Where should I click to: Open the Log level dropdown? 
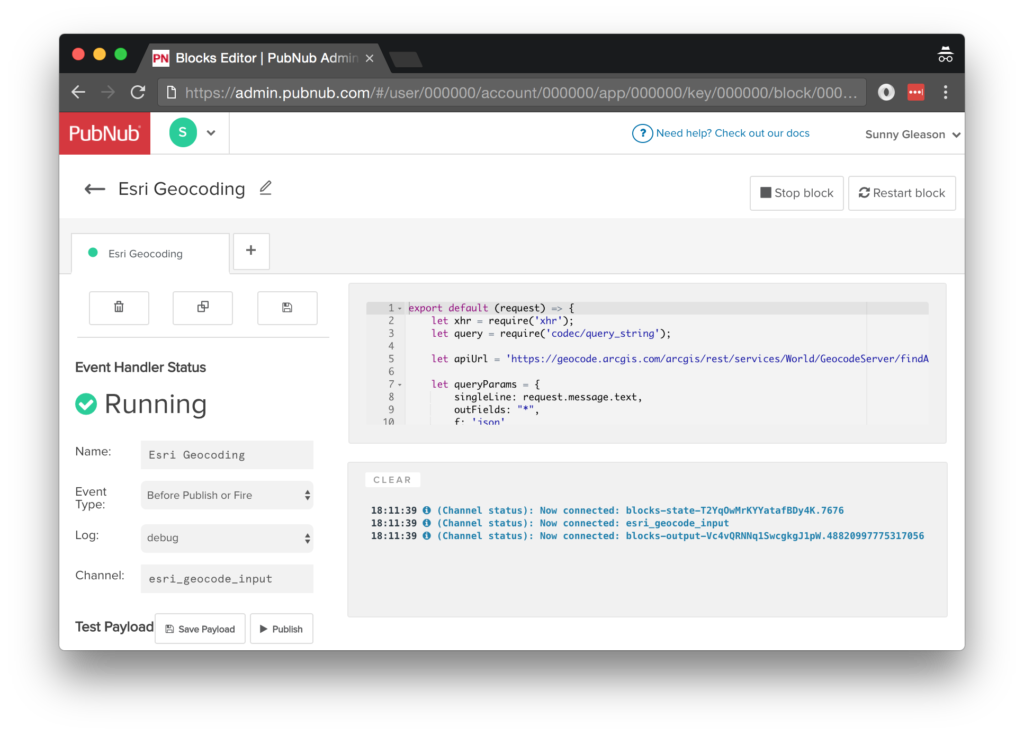226,537
